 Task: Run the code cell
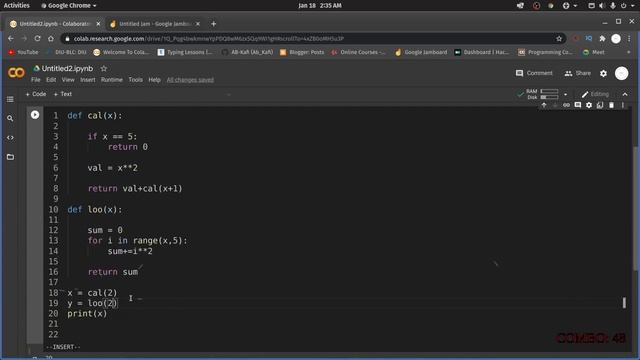(35, 115)
